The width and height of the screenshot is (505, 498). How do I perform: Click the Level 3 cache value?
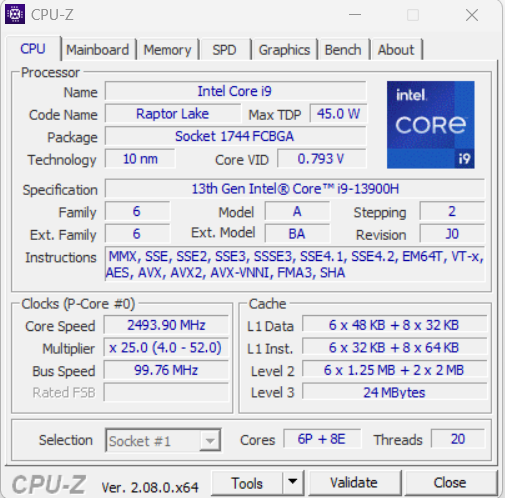point(395,392)
